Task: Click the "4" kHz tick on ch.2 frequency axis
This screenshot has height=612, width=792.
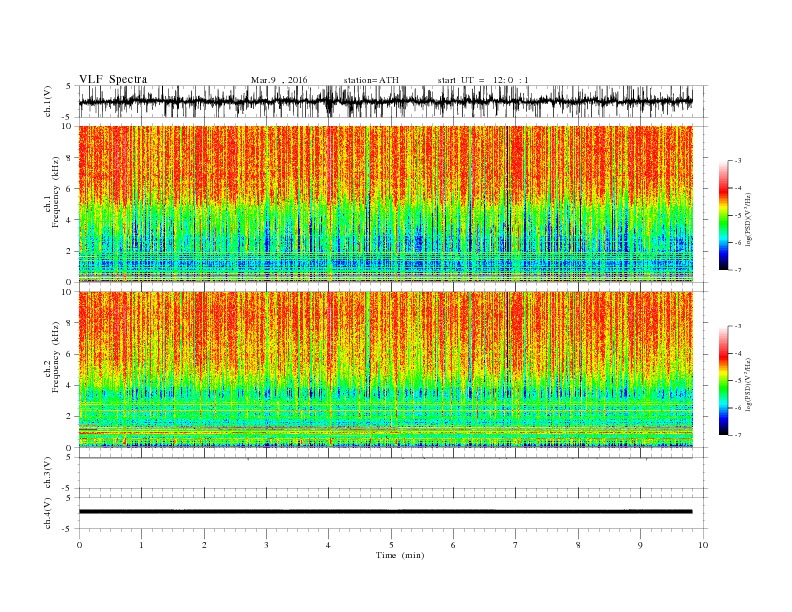Action: (x=69, y=386)
